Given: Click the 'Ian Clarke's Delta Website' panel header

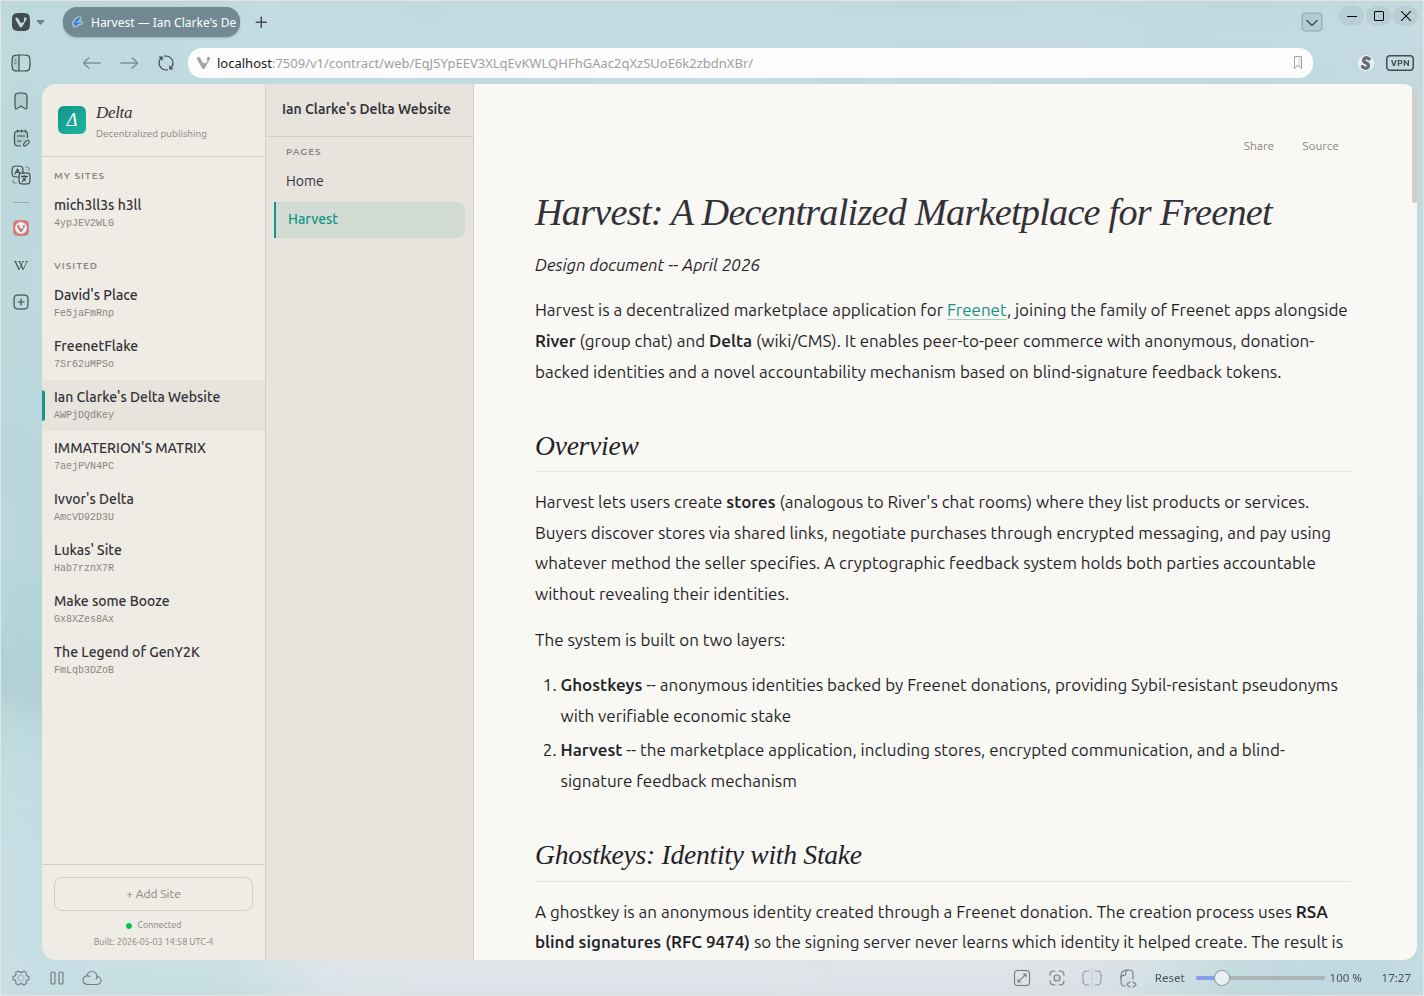Looking at the screenshot, I should 366,109.
